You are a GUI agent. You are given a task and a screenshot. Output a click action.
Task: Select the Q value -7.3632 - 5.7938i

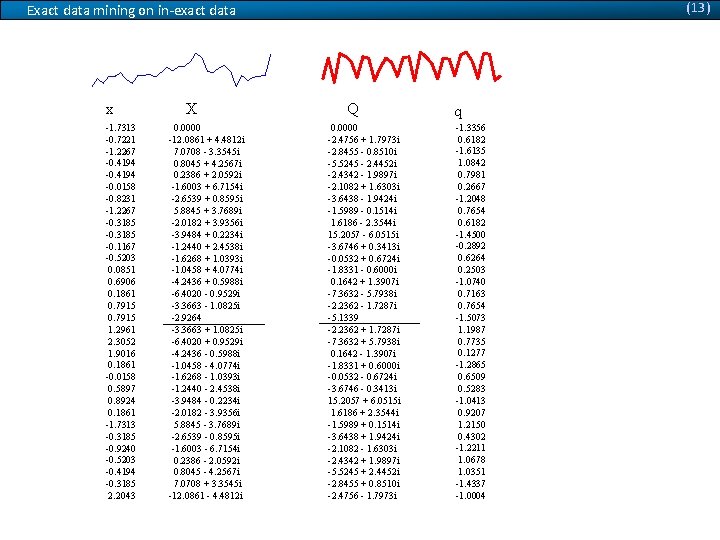(x=362, y=293)
